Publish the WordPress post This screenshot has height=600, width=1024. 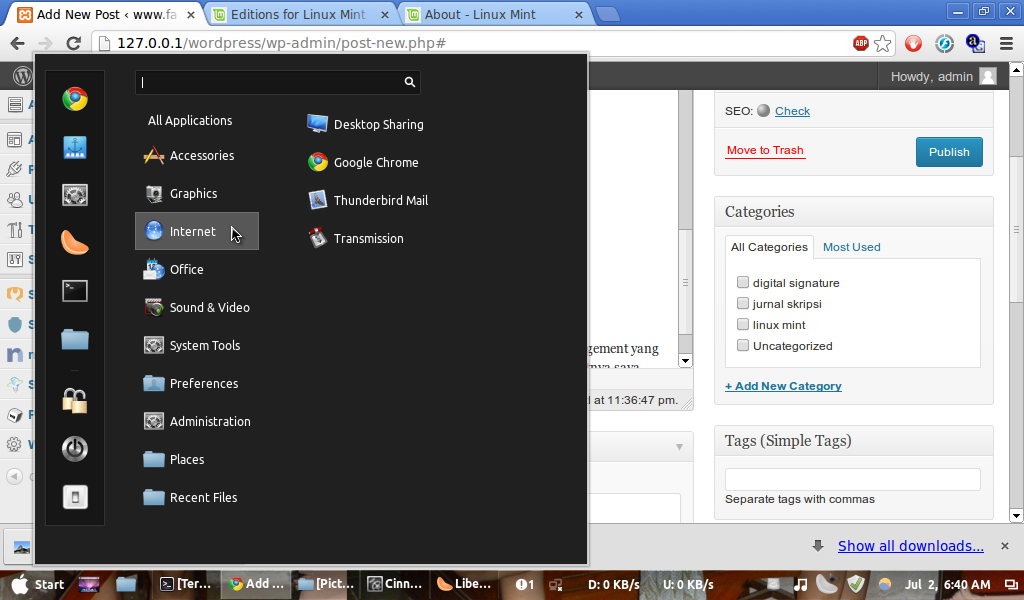click(x=948, y=151)
